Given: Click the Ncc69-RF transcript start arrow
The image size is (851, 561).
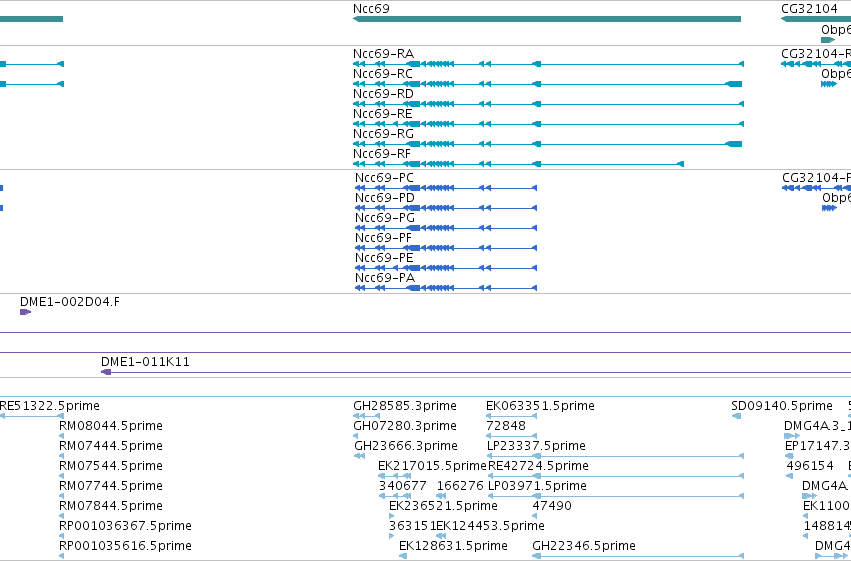Looking at the screenshot, I should coord(681,164).
